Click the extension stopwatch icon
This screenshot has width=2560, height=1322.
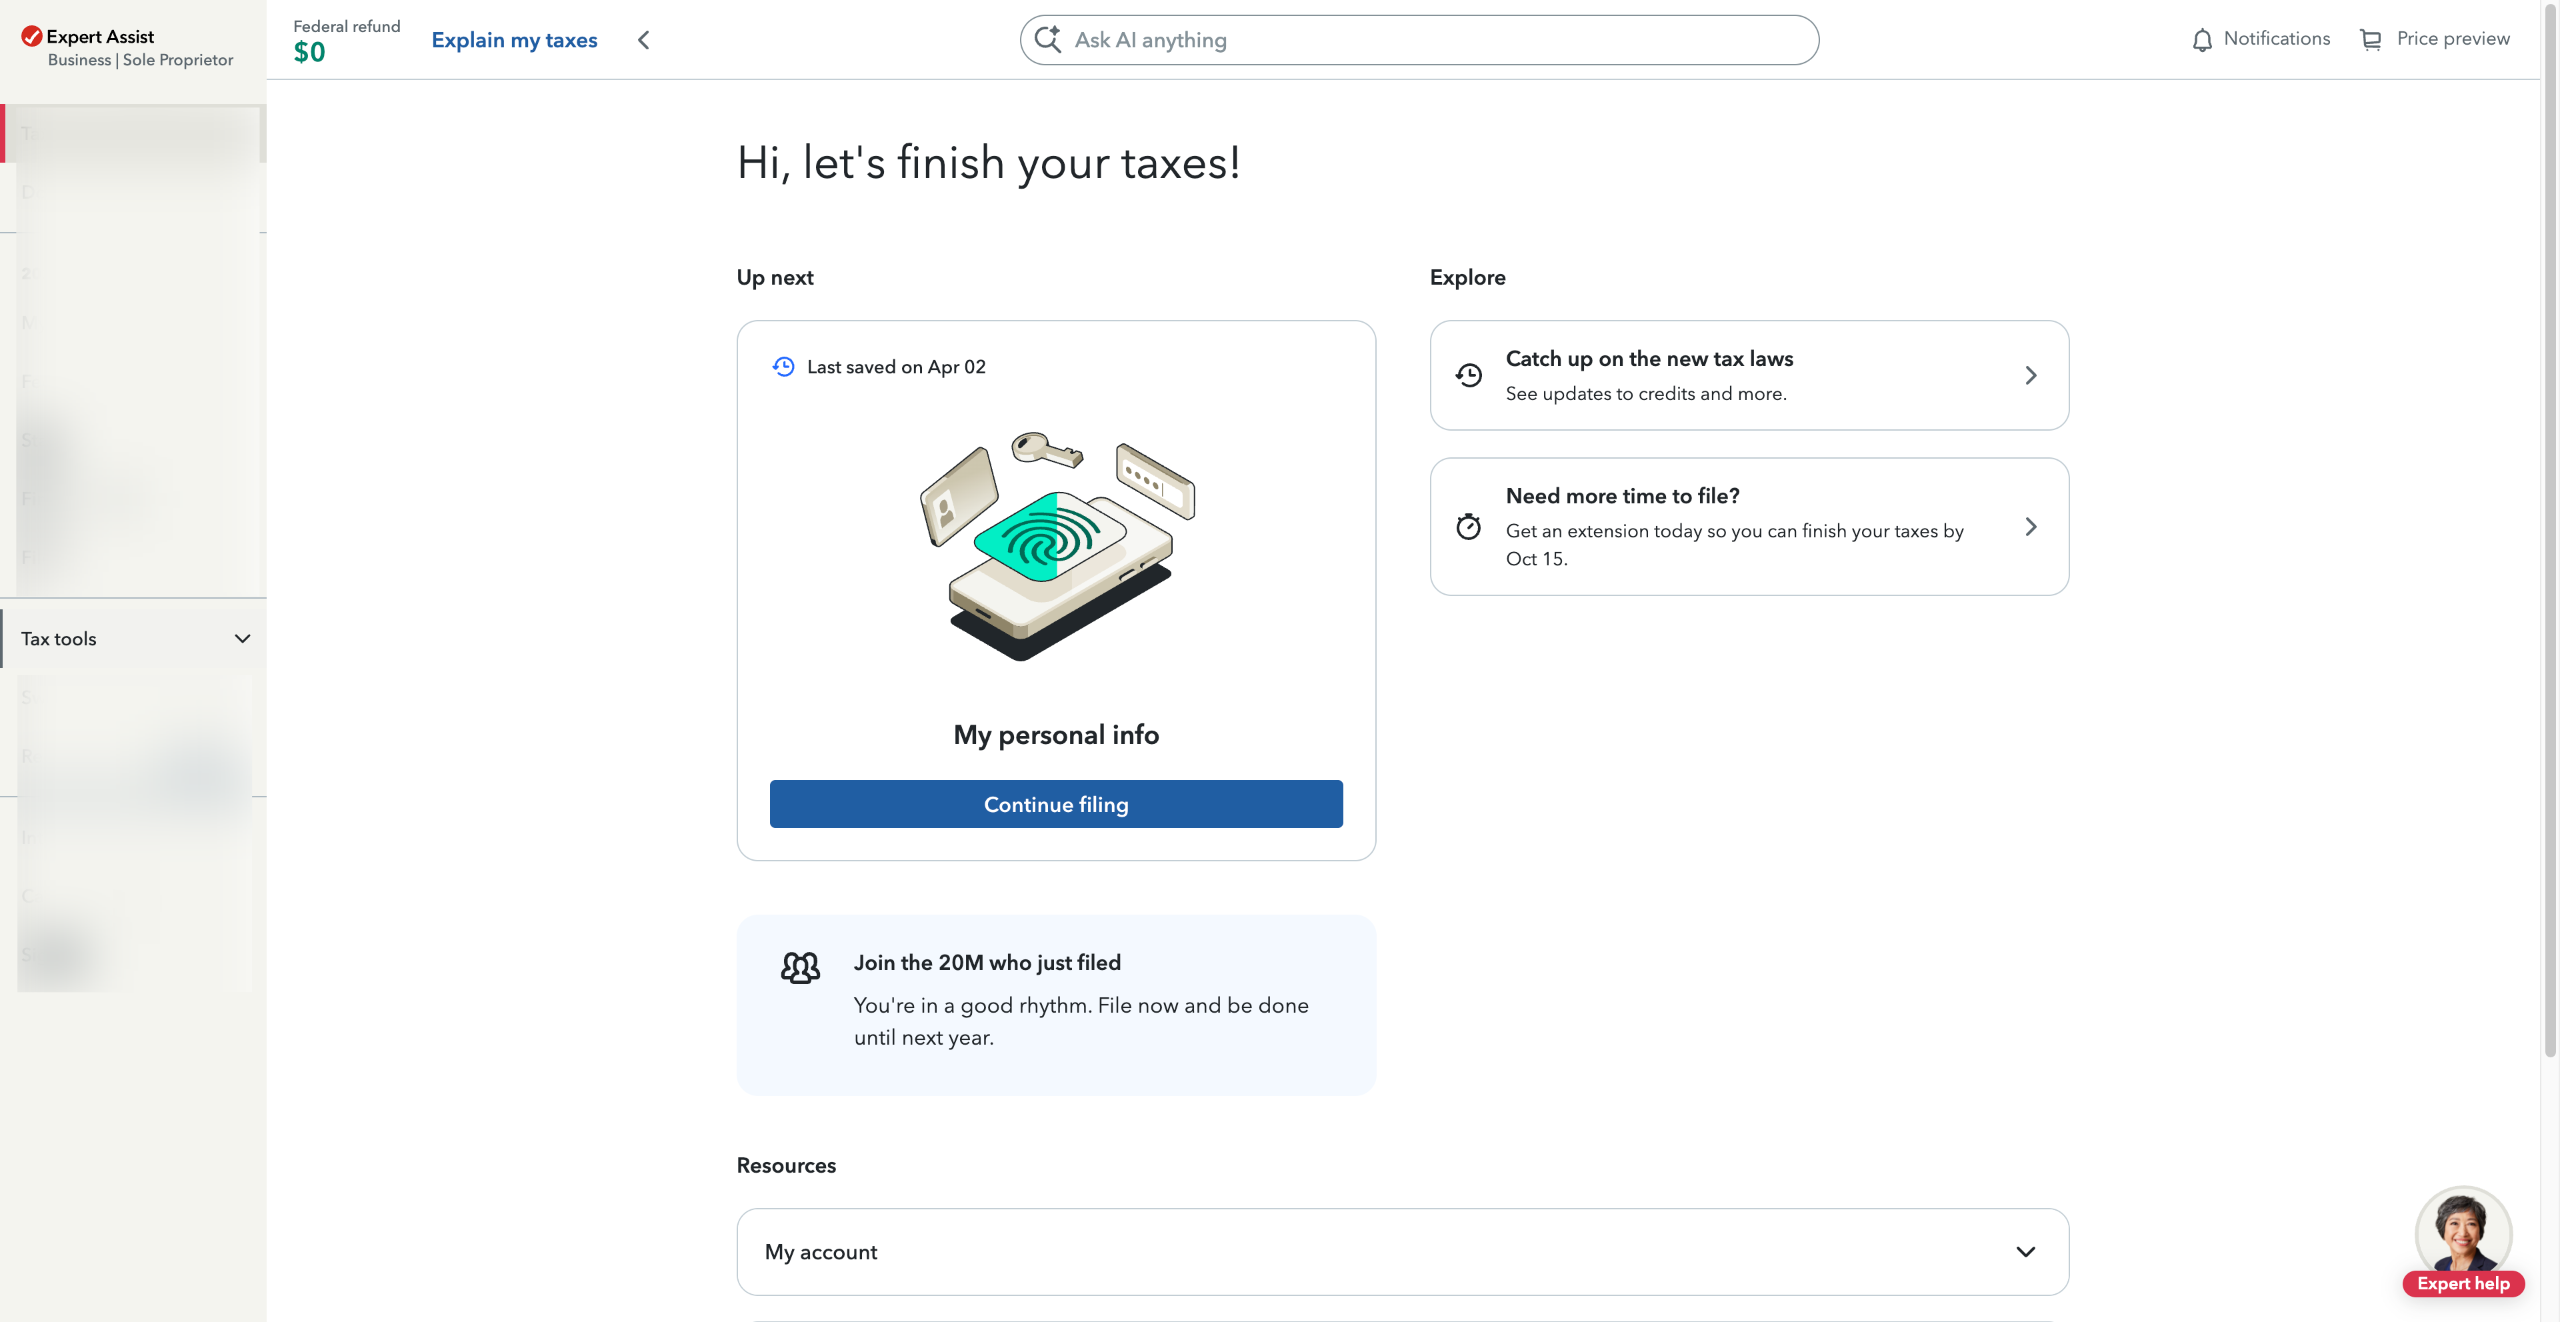tap(1468, 527)
